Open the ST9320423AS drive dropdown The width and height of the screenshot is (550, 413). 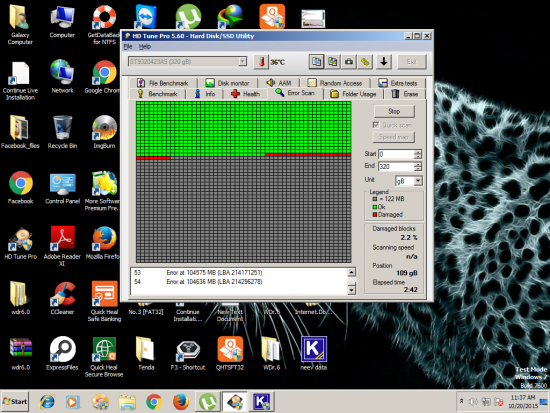pyautogui.click(x=187, y=62)
